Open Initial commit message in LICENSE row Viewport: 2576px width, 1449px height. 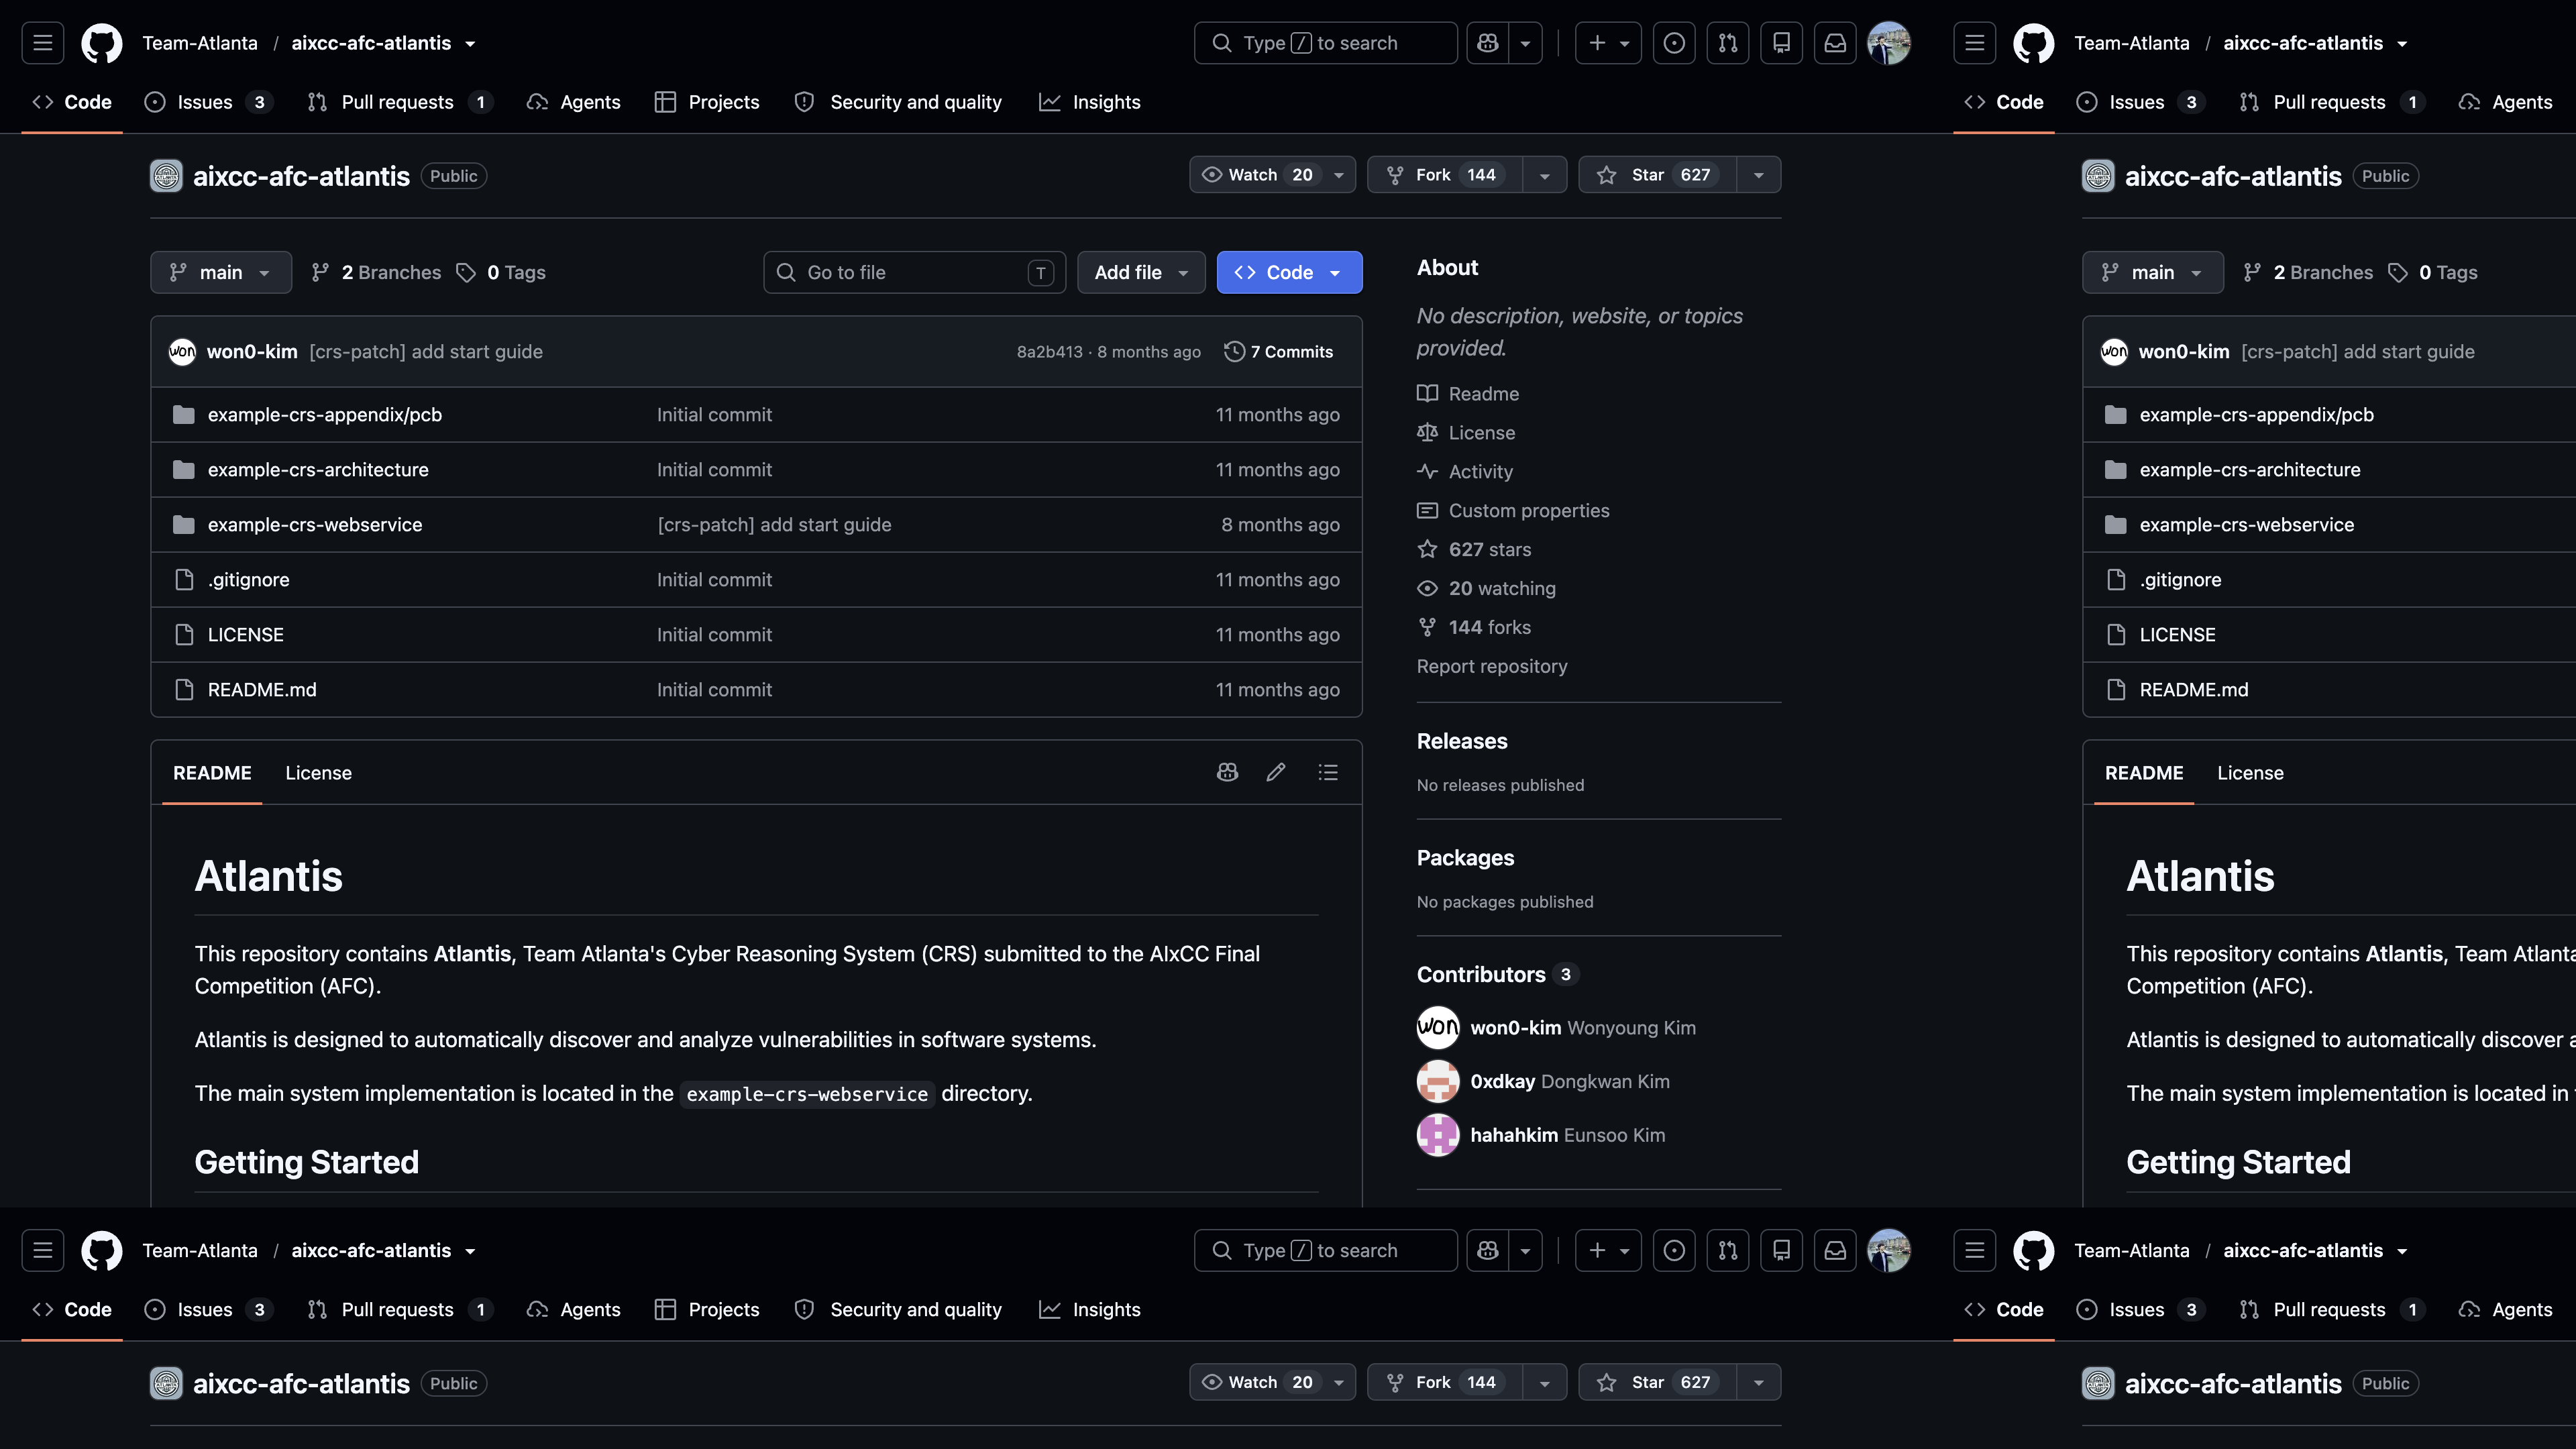click(714, 634)
